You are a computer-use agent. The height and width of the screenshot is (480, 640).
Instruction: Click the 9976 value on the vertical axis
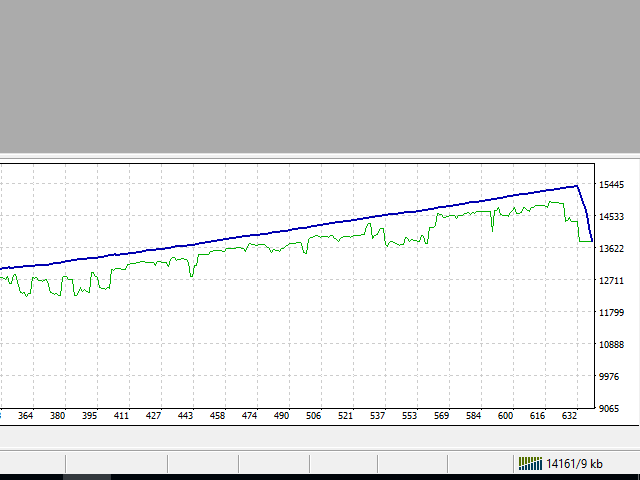click(612, 377)
